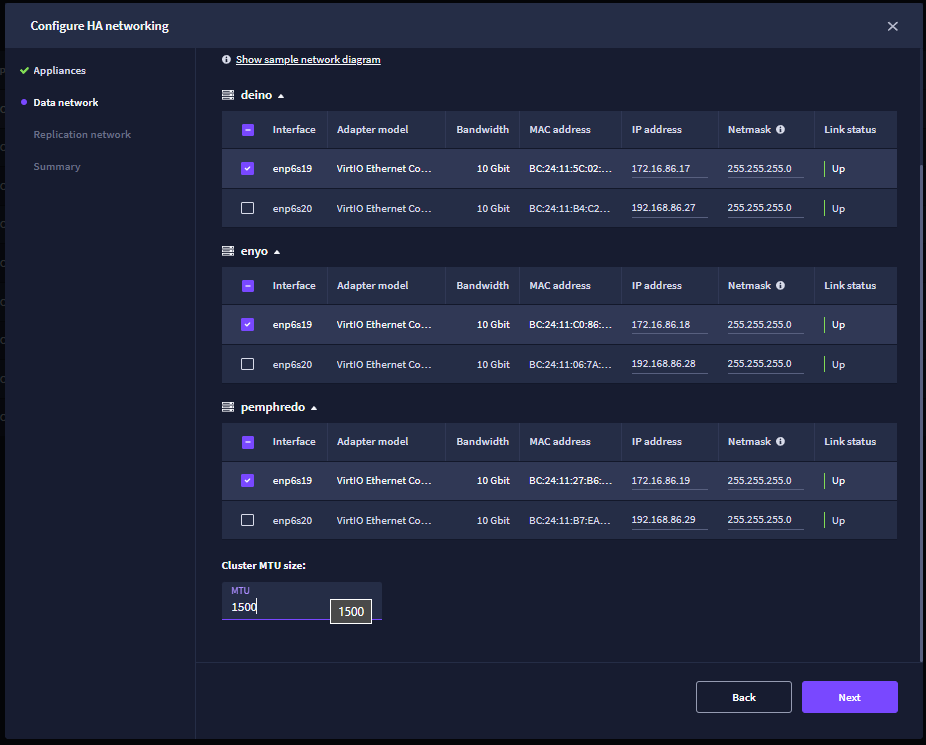Edit IP address 192.168.86.28 field

(x=669, y=364)
